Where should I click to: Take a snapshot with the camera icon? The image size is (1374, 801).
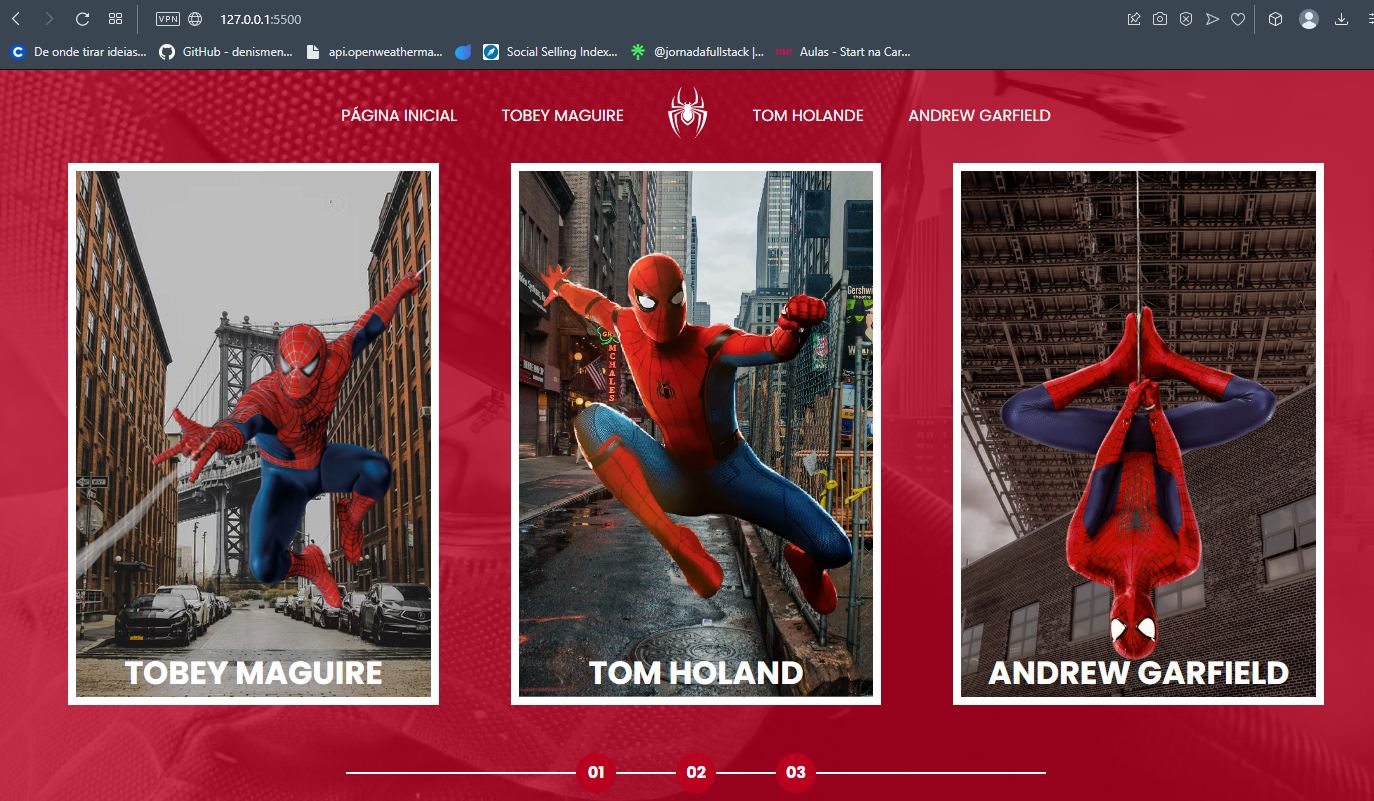[1159, 19]
